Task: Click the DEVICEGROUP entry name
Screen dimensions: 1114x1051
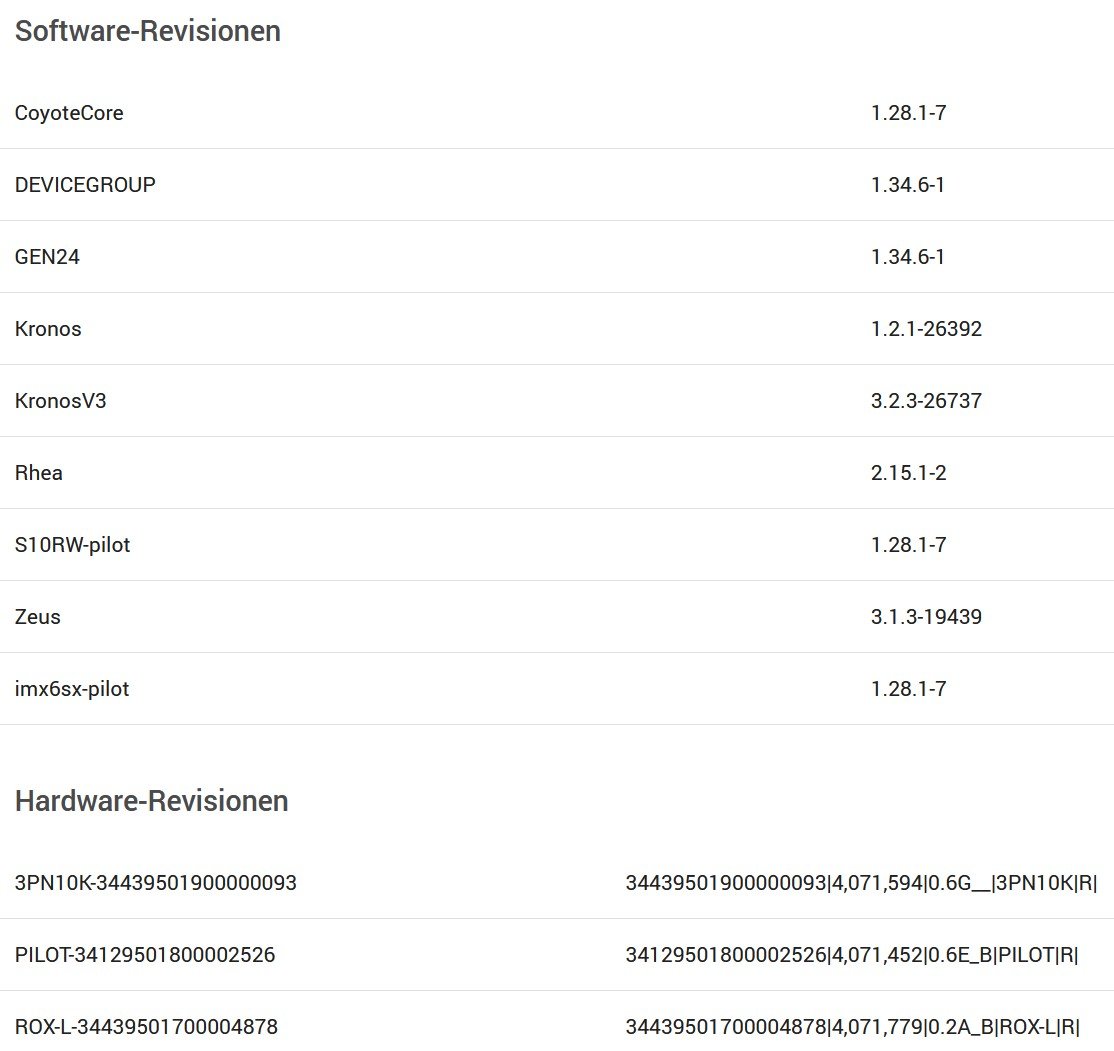Action: [x=85, y=185]
